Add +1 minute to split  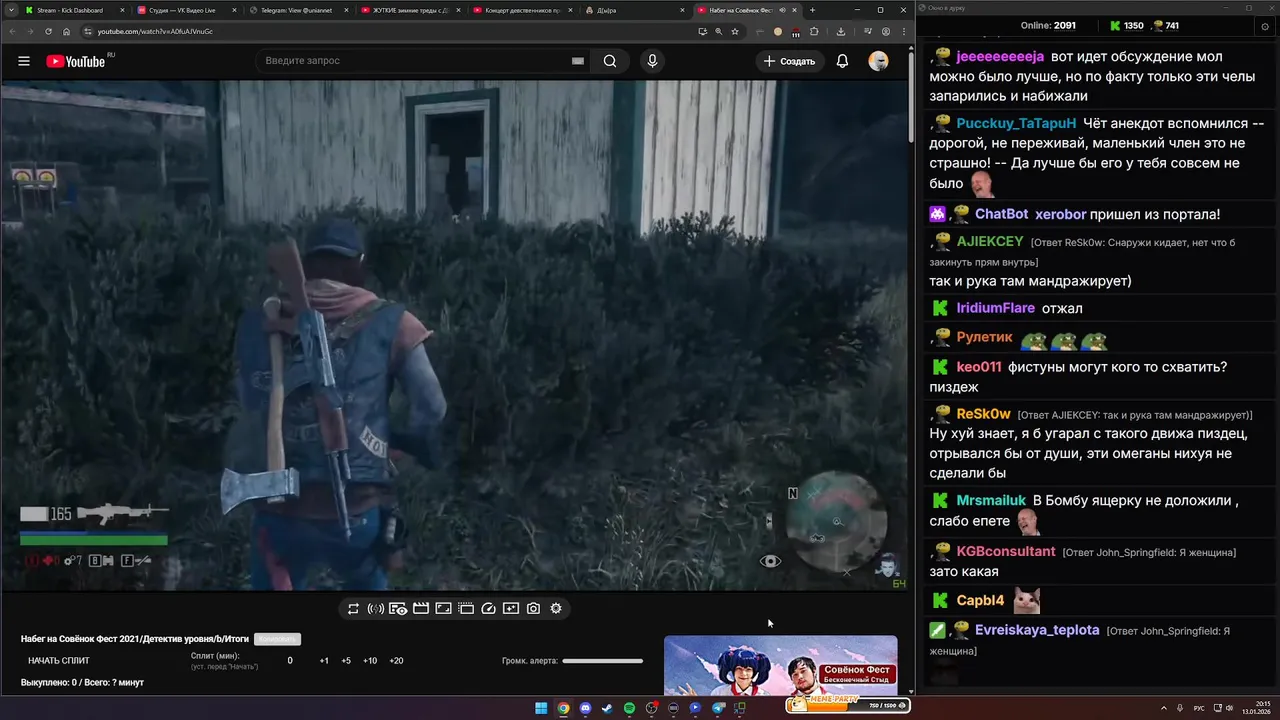(x=324, y=661)
